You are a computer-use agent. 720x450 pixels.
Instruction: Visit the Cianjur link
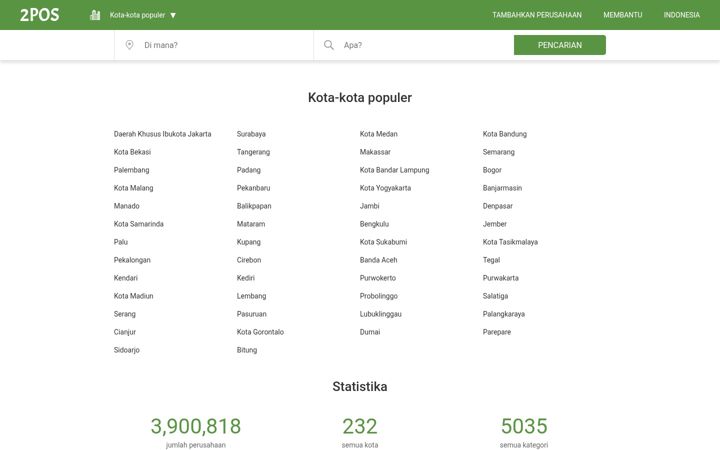(125, 332)
